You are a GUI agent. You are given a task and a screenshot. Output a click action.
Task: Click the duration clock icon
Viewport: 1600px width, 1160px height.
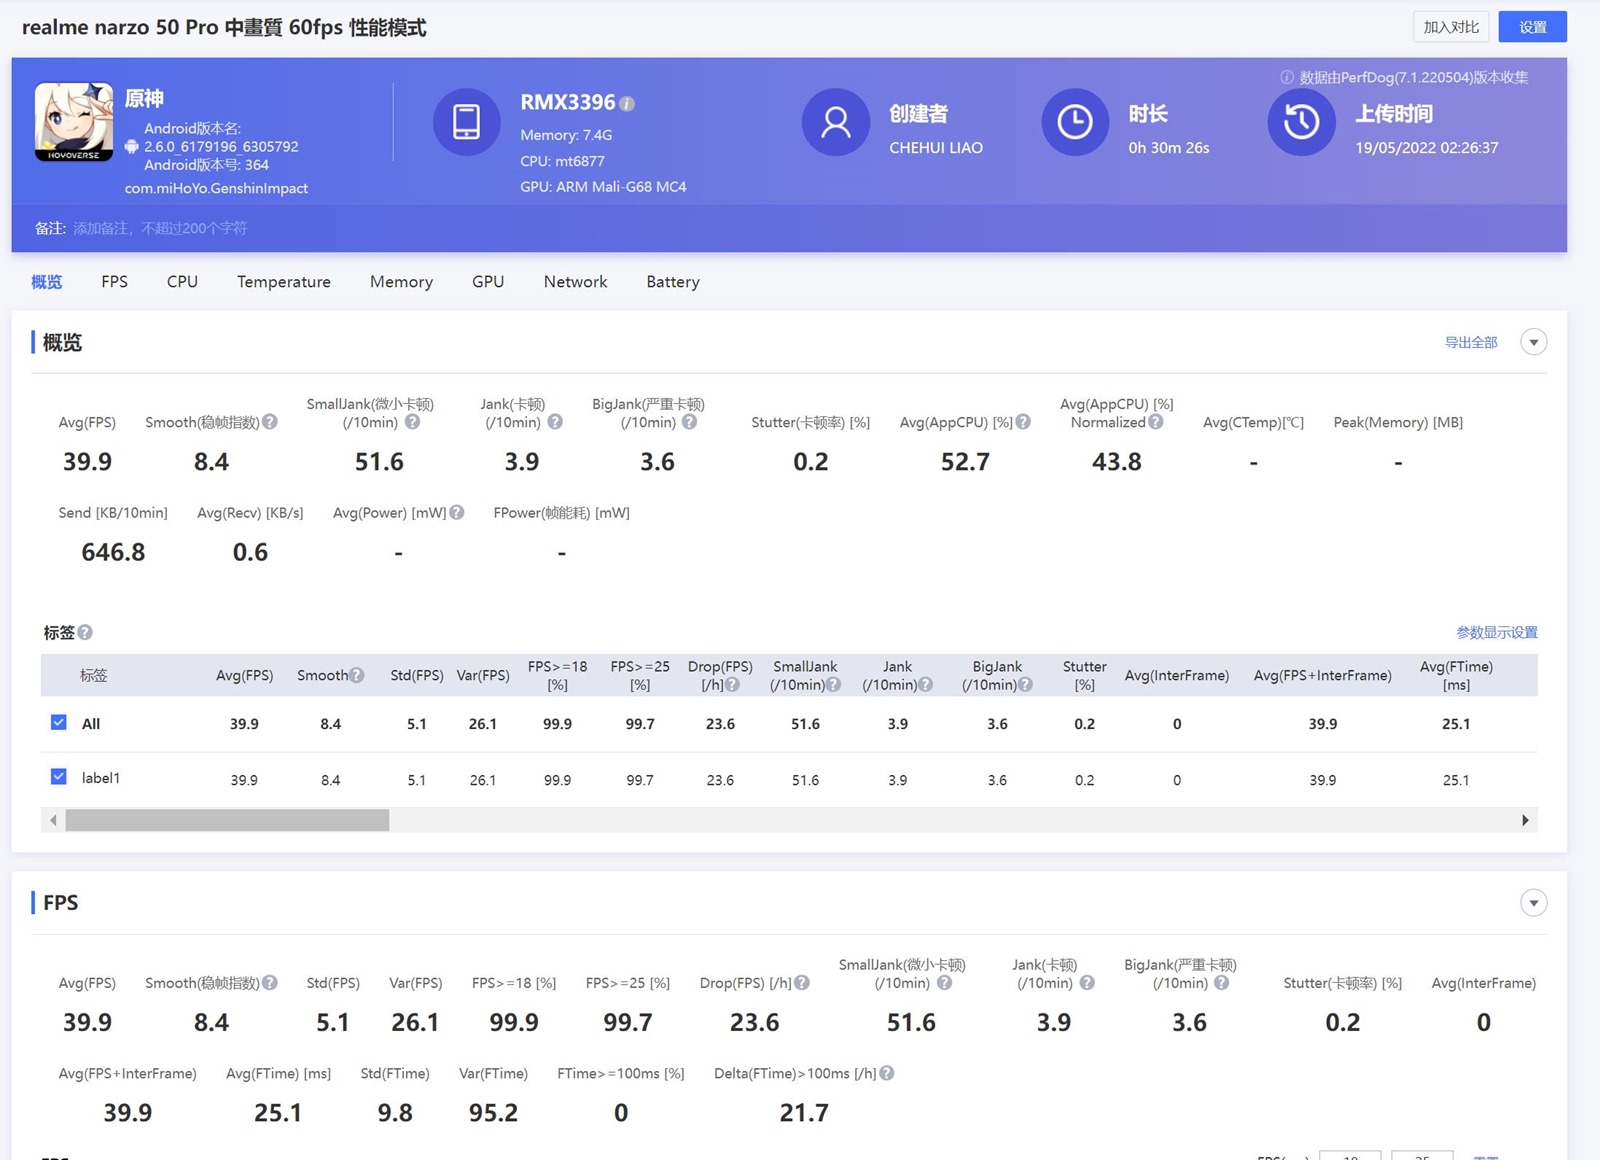click(x=1075, y=122)
